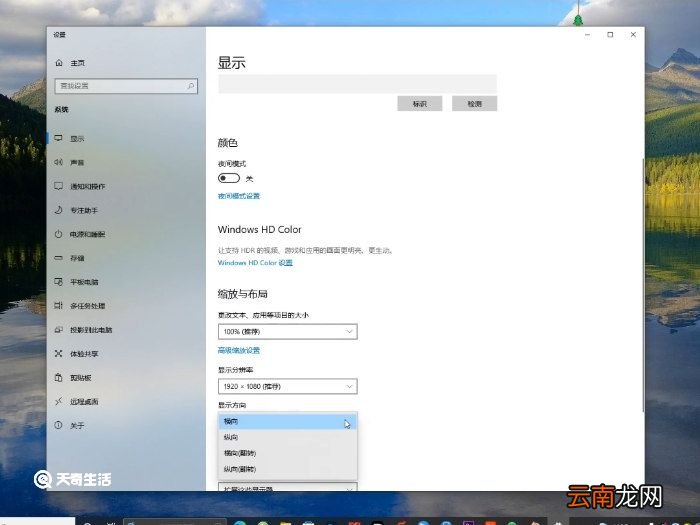Select 纵向 (Portrait) orientation option

(x=288, y=438)
